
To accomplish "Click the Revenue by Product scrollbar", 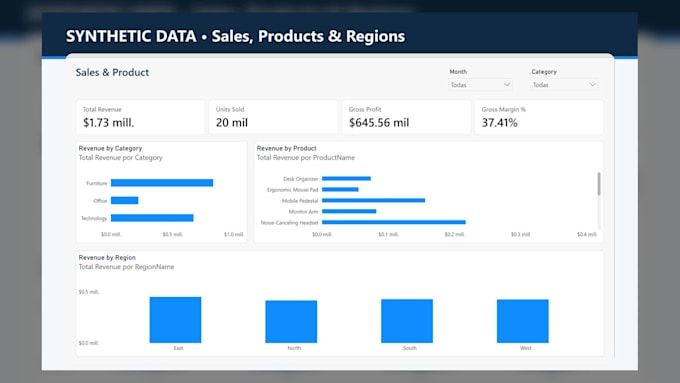I will point(599,184).
